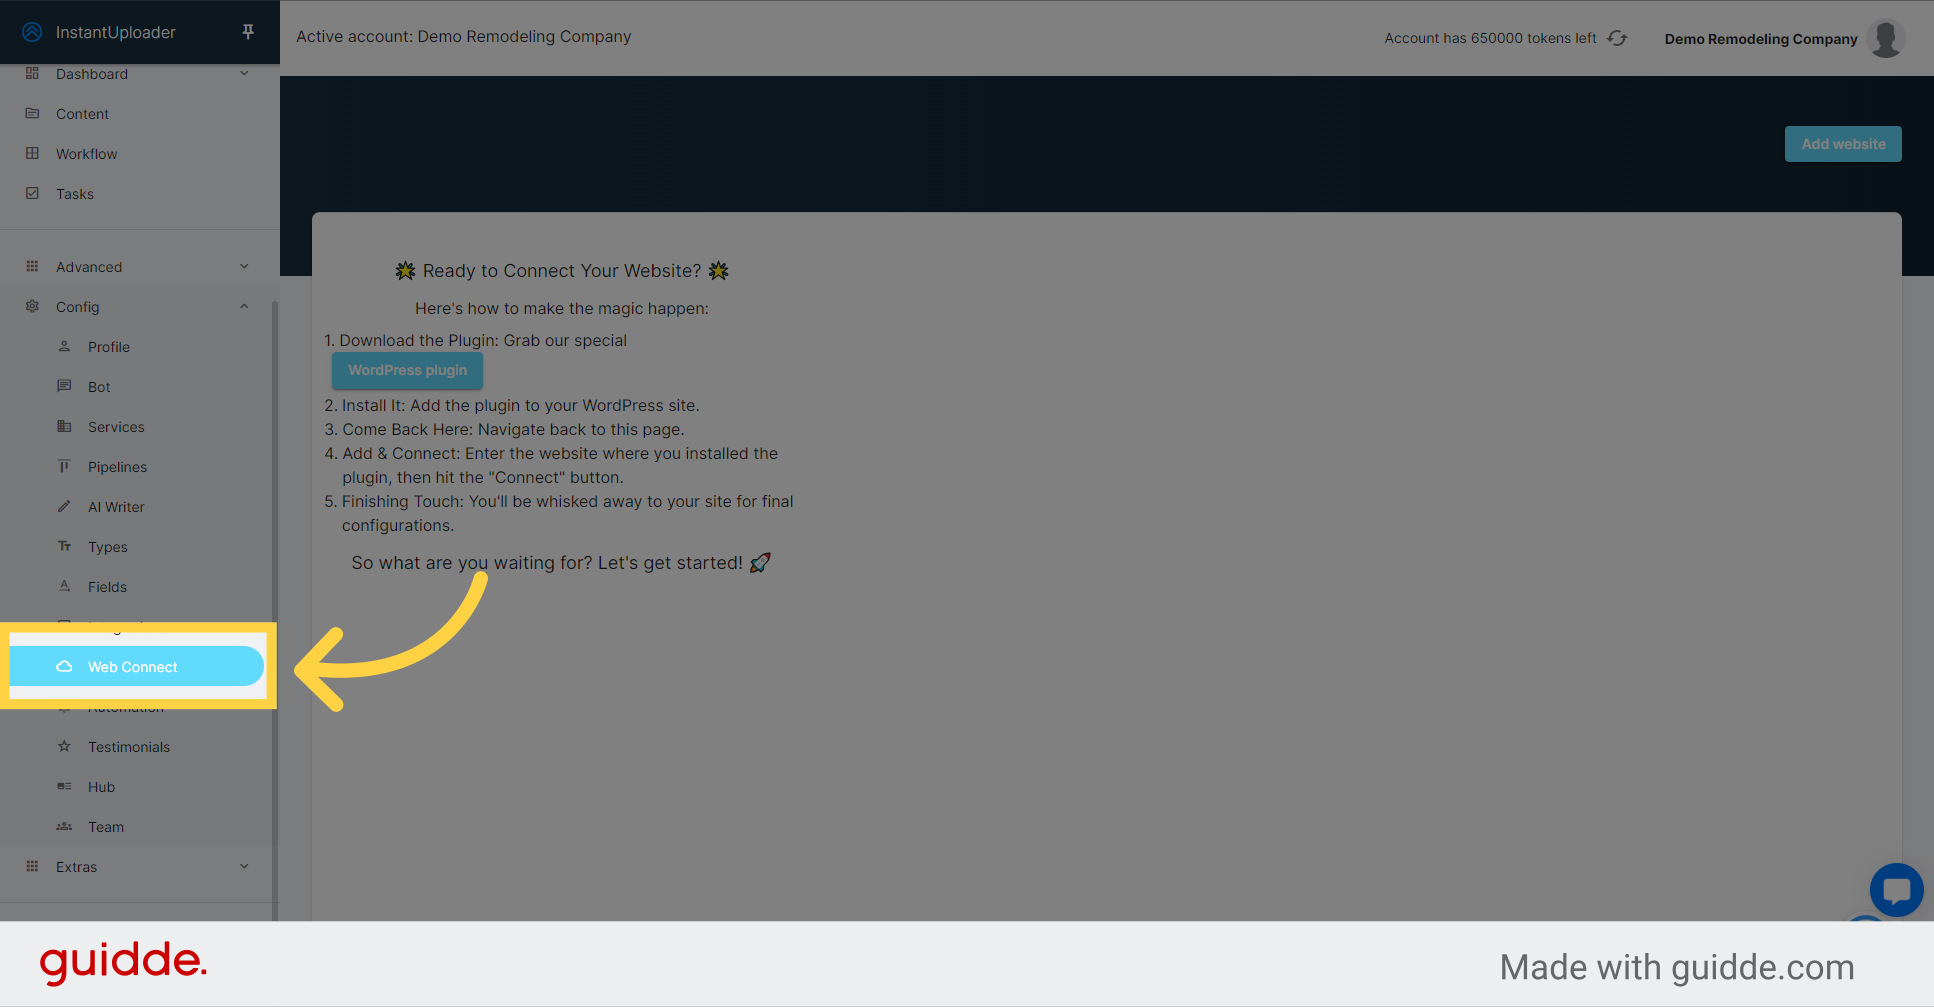Click the Dashboard label in sidebar
This screenshot has width=1934, height=1007.
pyautogui.click(x=92, y=74)
